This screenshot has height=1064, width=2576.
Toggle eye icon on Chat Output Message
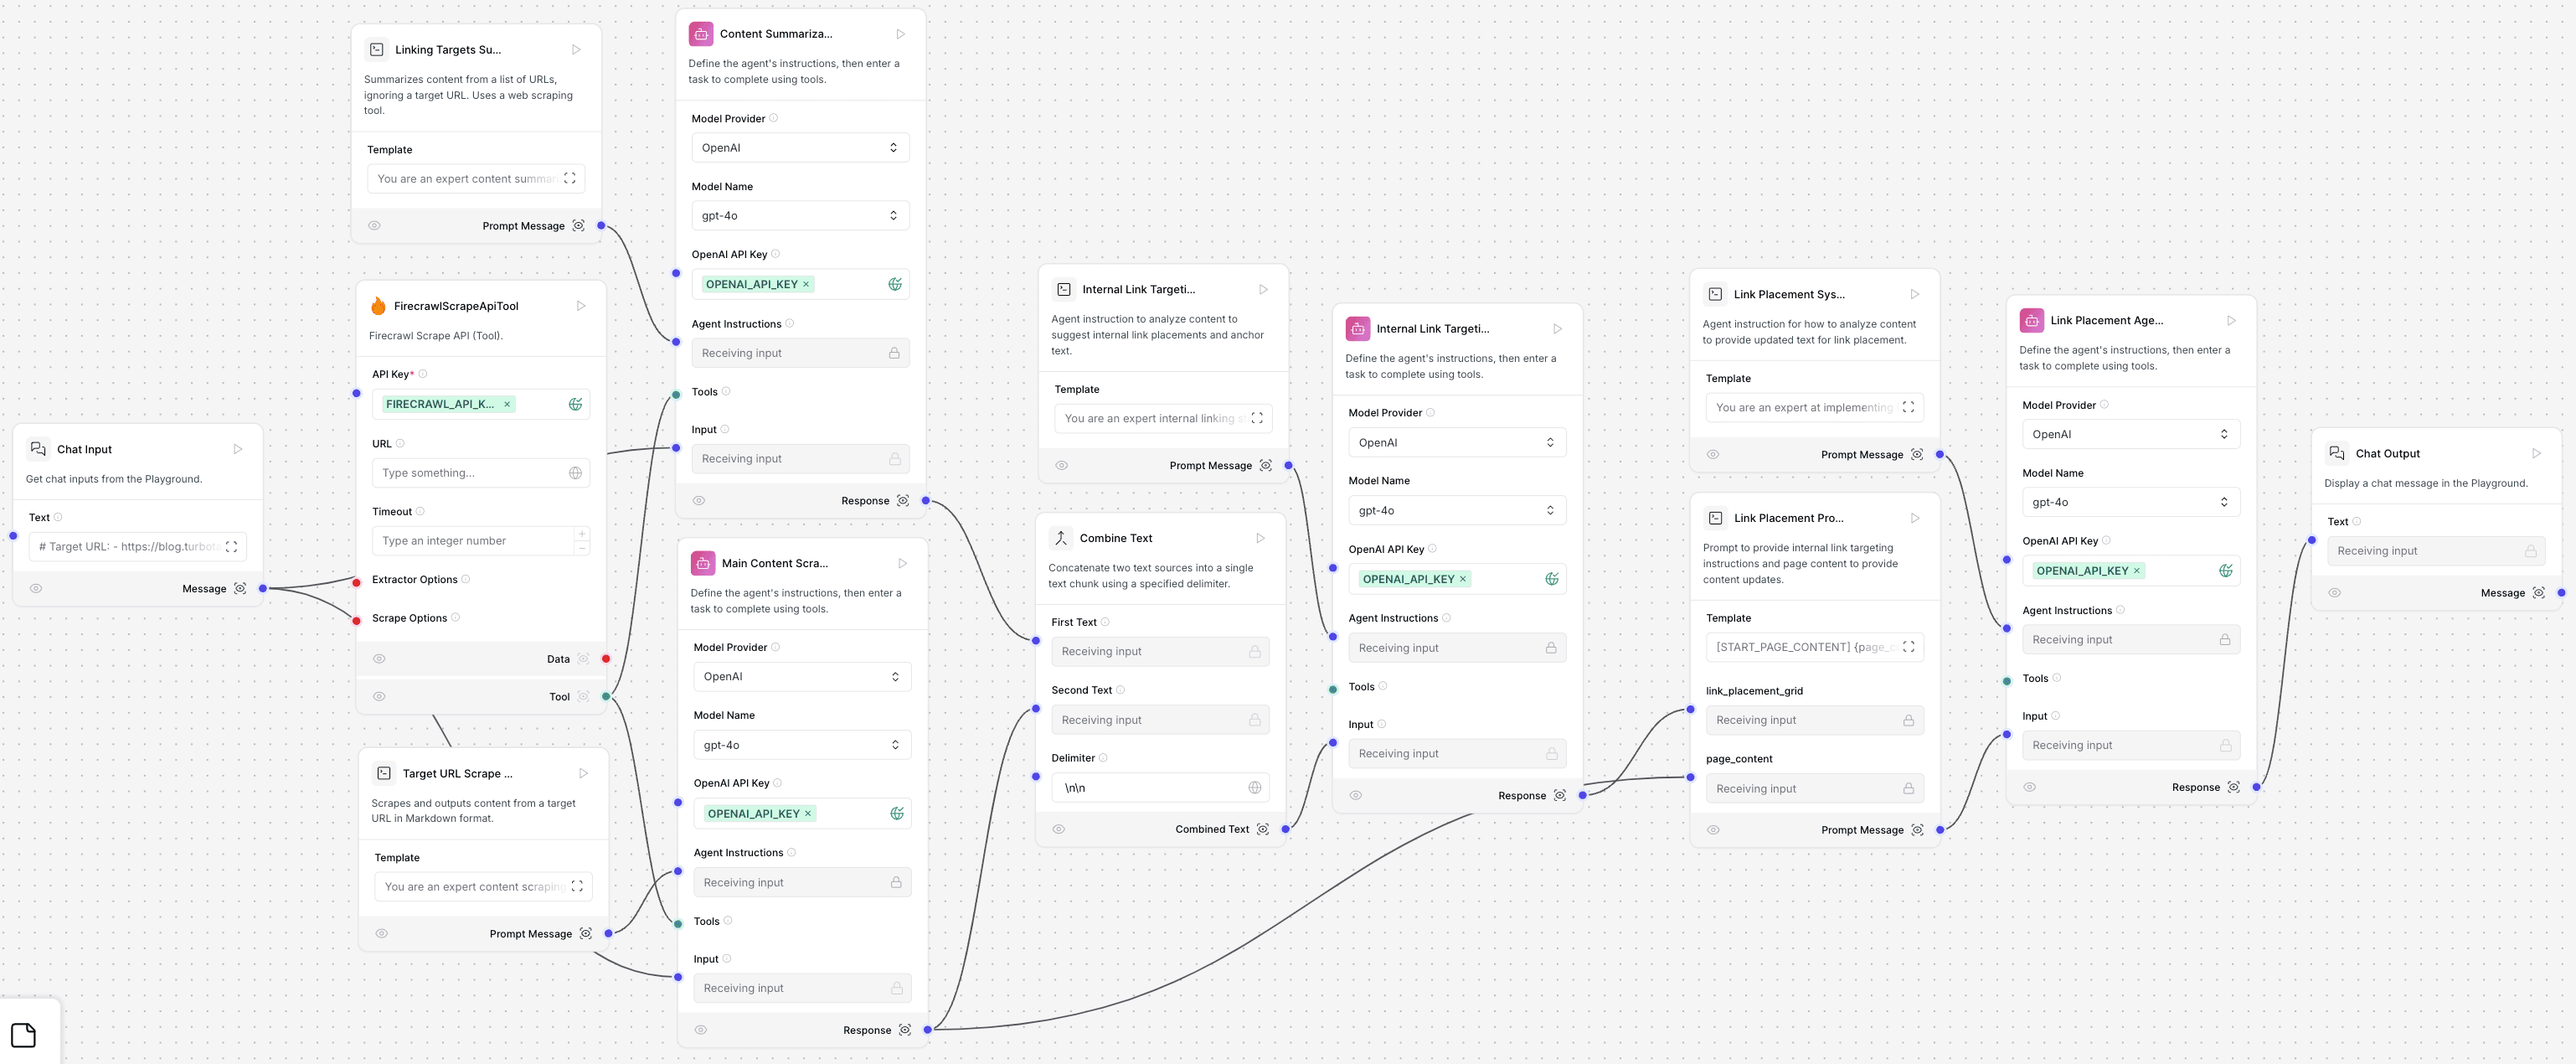[x=2334, y=593]
